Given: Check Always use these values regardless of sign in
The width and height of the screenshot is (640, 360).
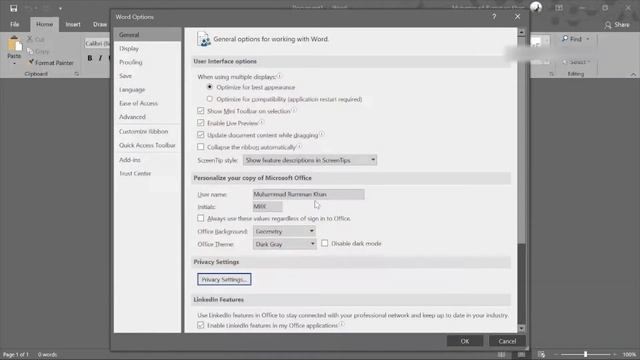Looking at the screenshot, I should point(200,218).
